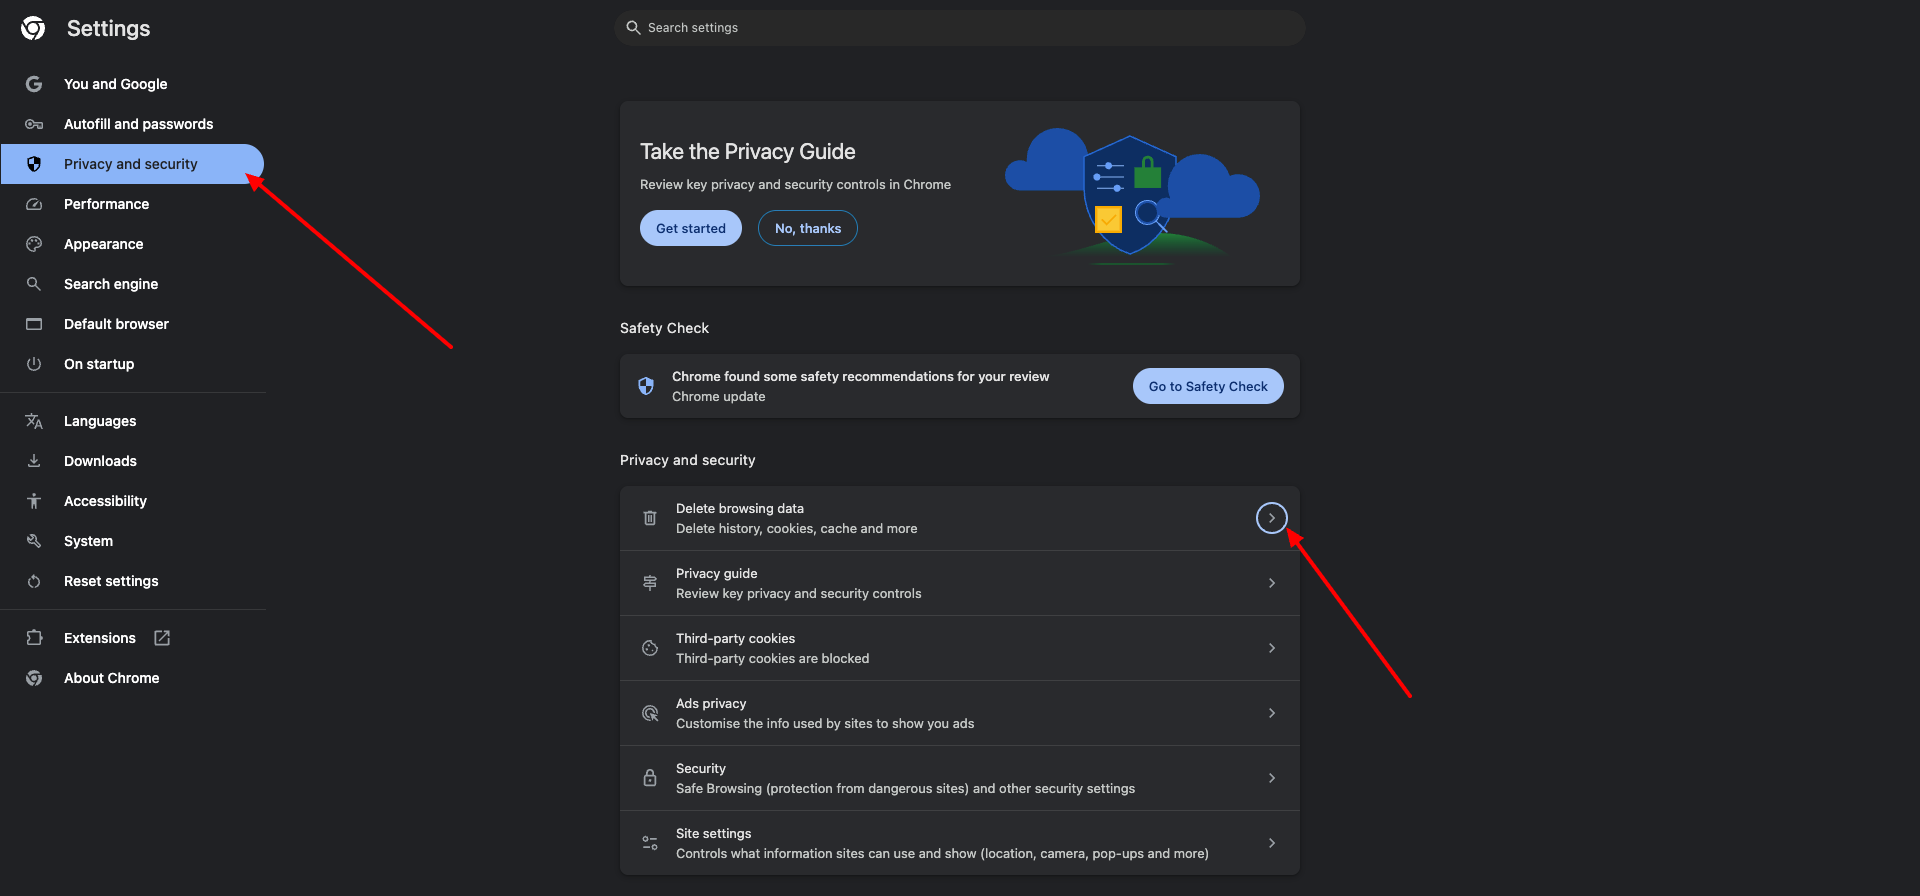Click the wrench icon for System
1920x896 pixels.
tap(34, 541)
